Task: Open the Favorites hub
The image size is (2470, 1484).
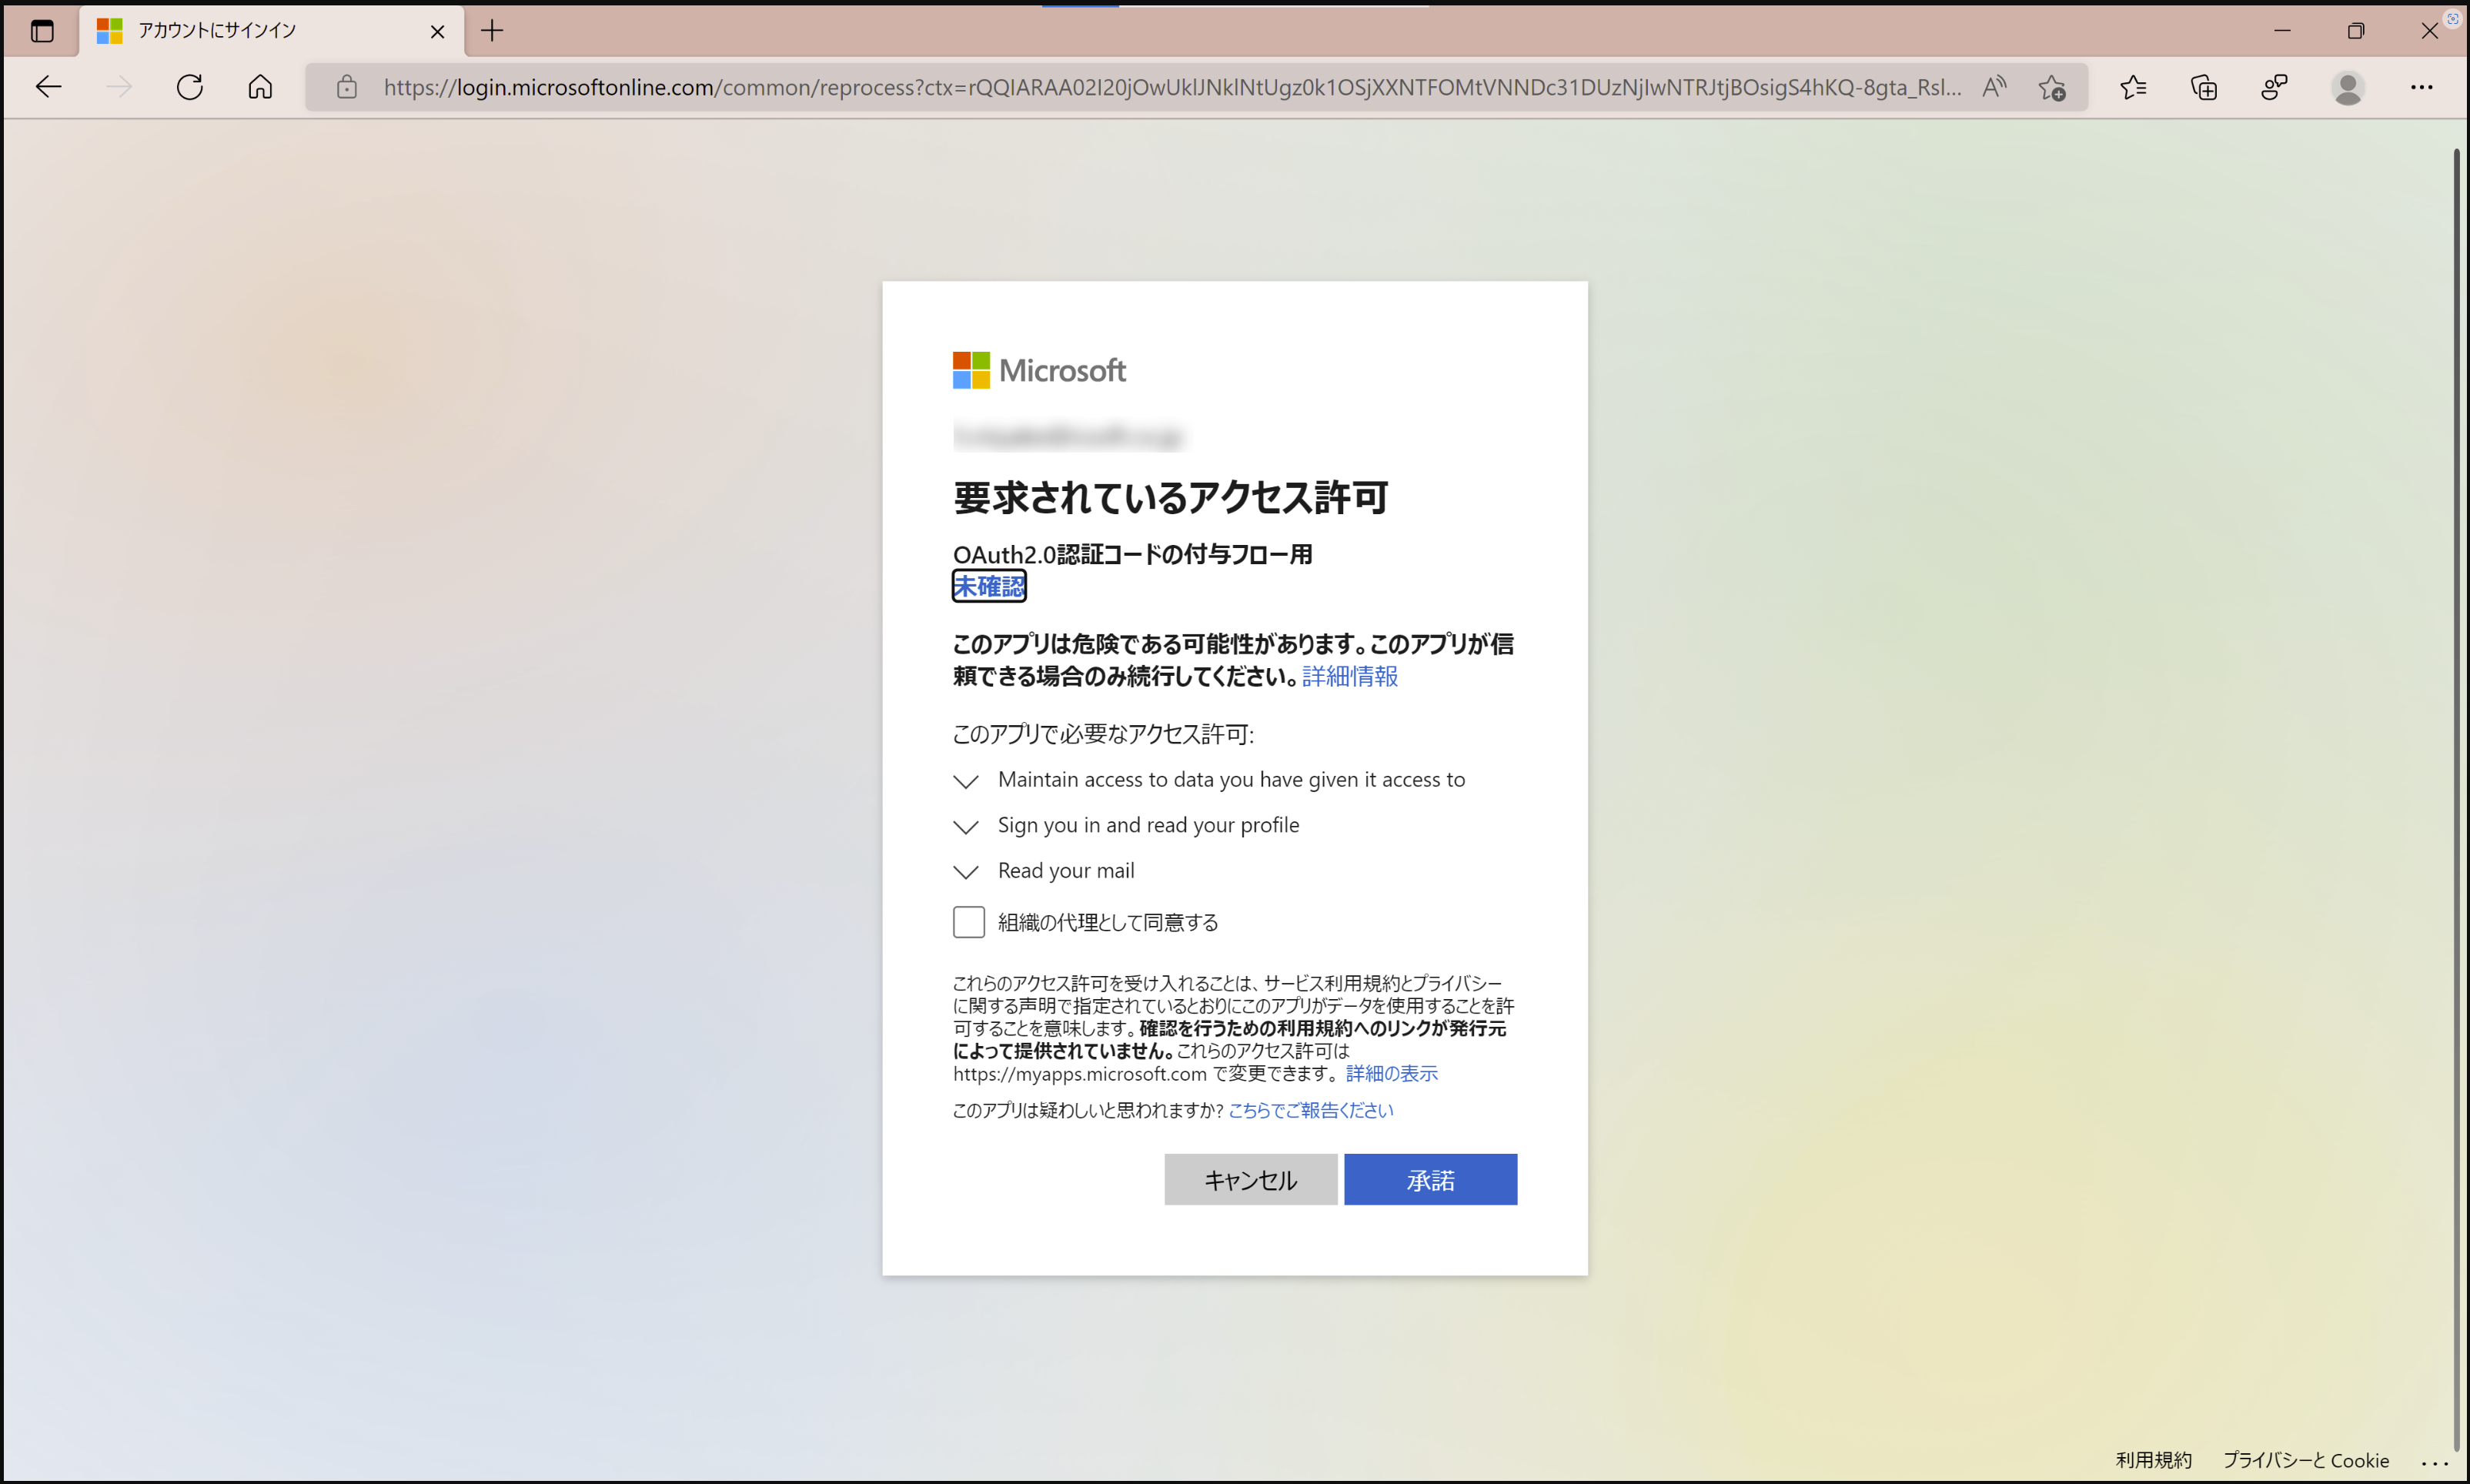Action: pyautogui.click(x=2134, y=87)
